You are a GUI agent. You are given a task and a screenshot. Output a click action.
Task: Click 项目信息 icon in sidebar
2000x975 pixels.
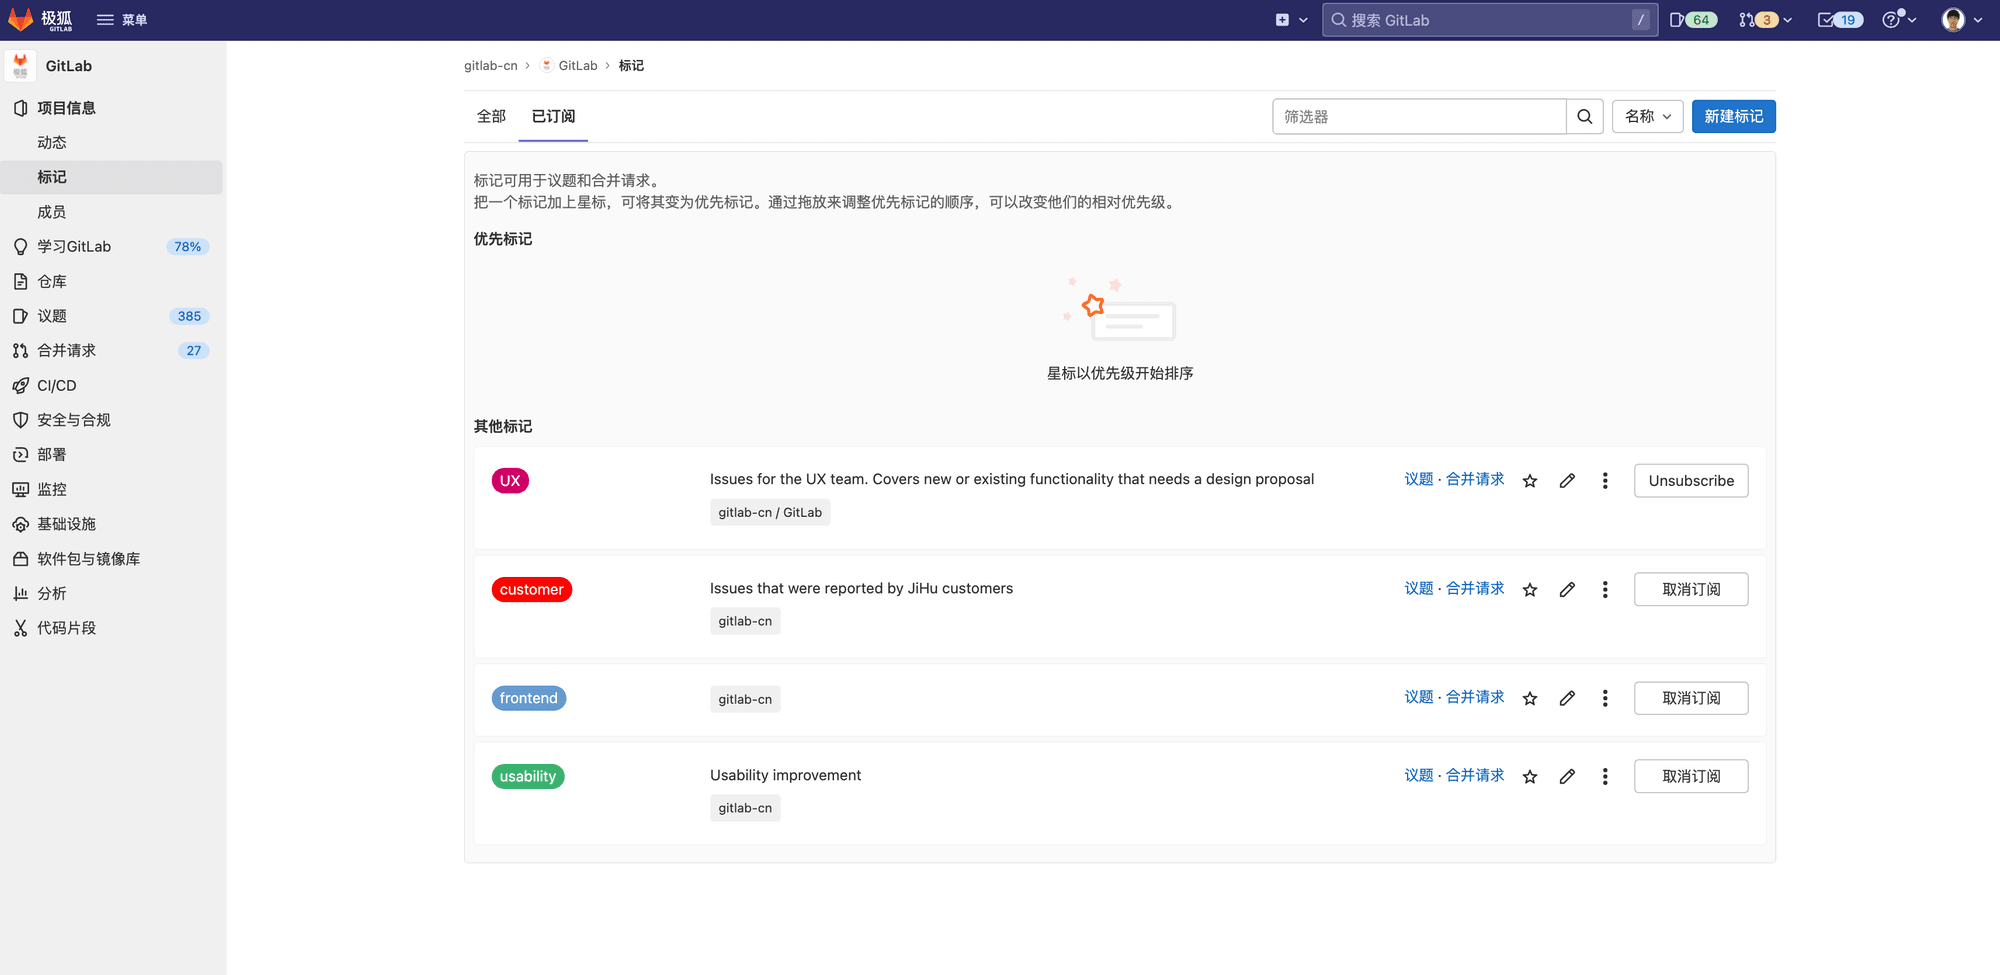(x=20, y=108)
